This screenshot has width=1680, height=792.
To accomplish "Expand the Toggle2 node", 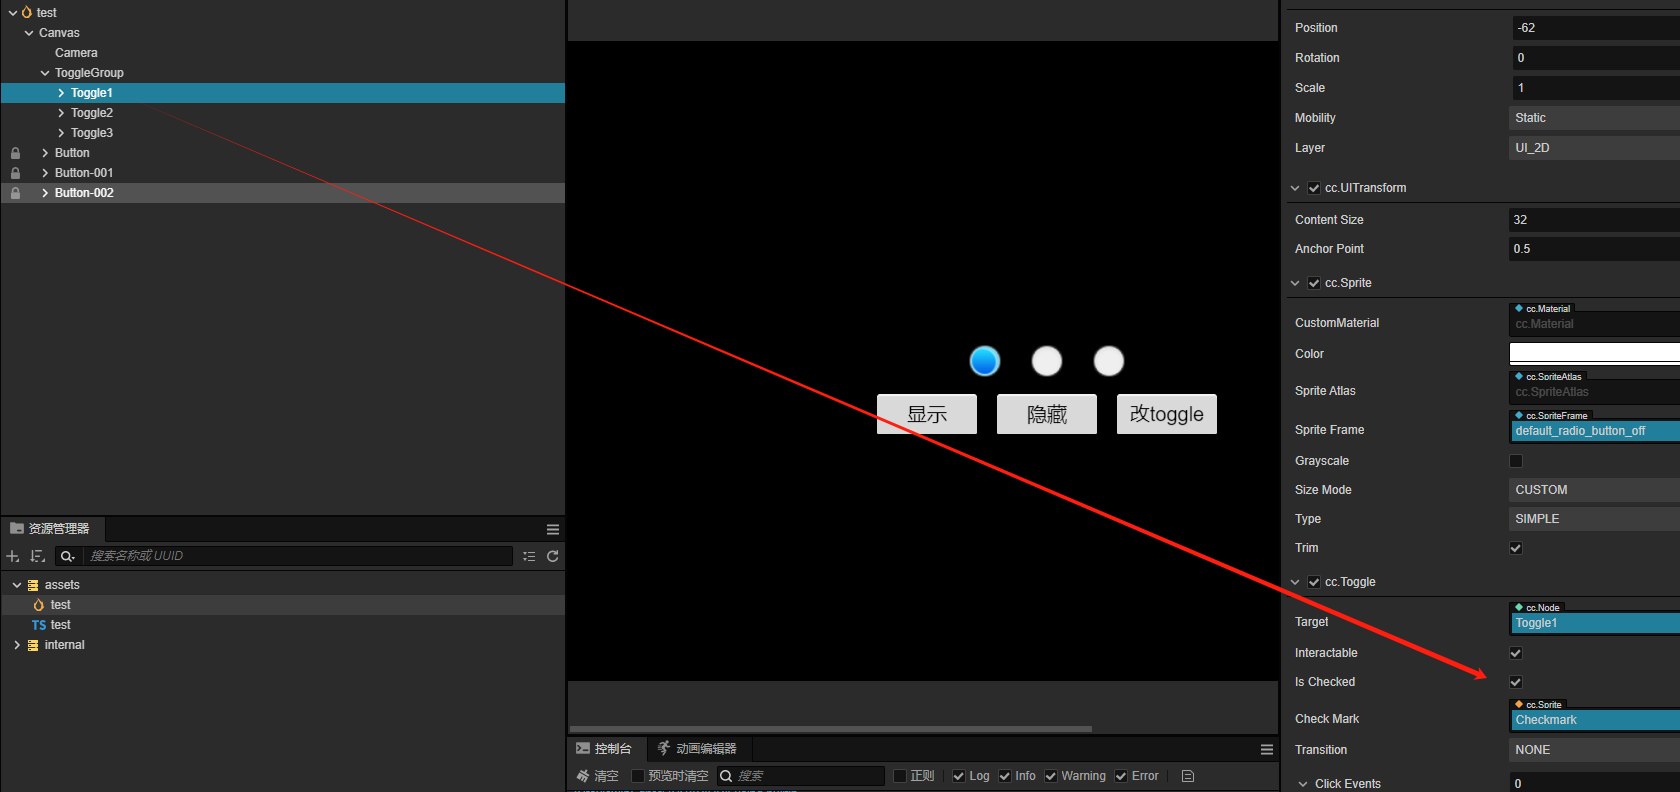I will (x=61, y=113).
